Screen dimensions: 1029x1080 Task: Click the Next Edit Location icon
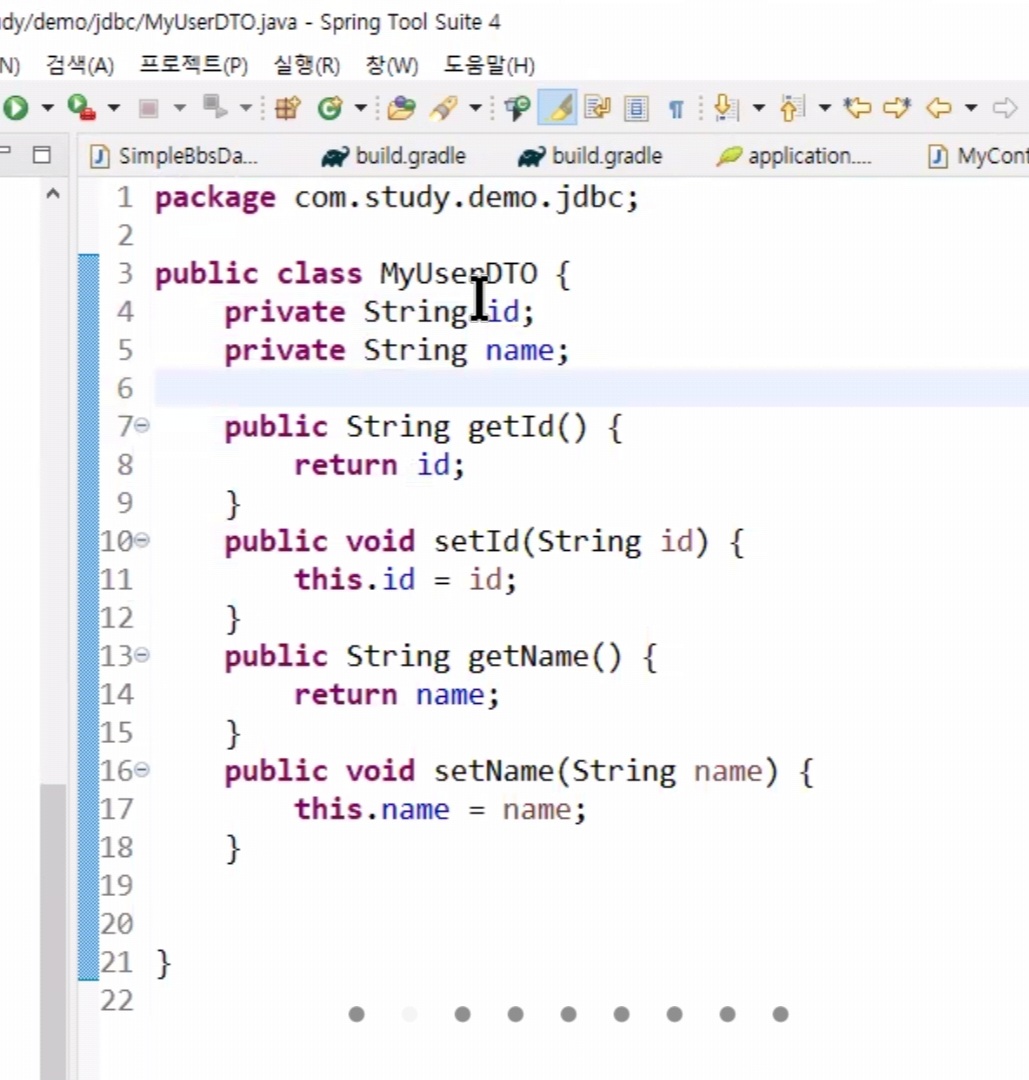[x=897, y=107]
